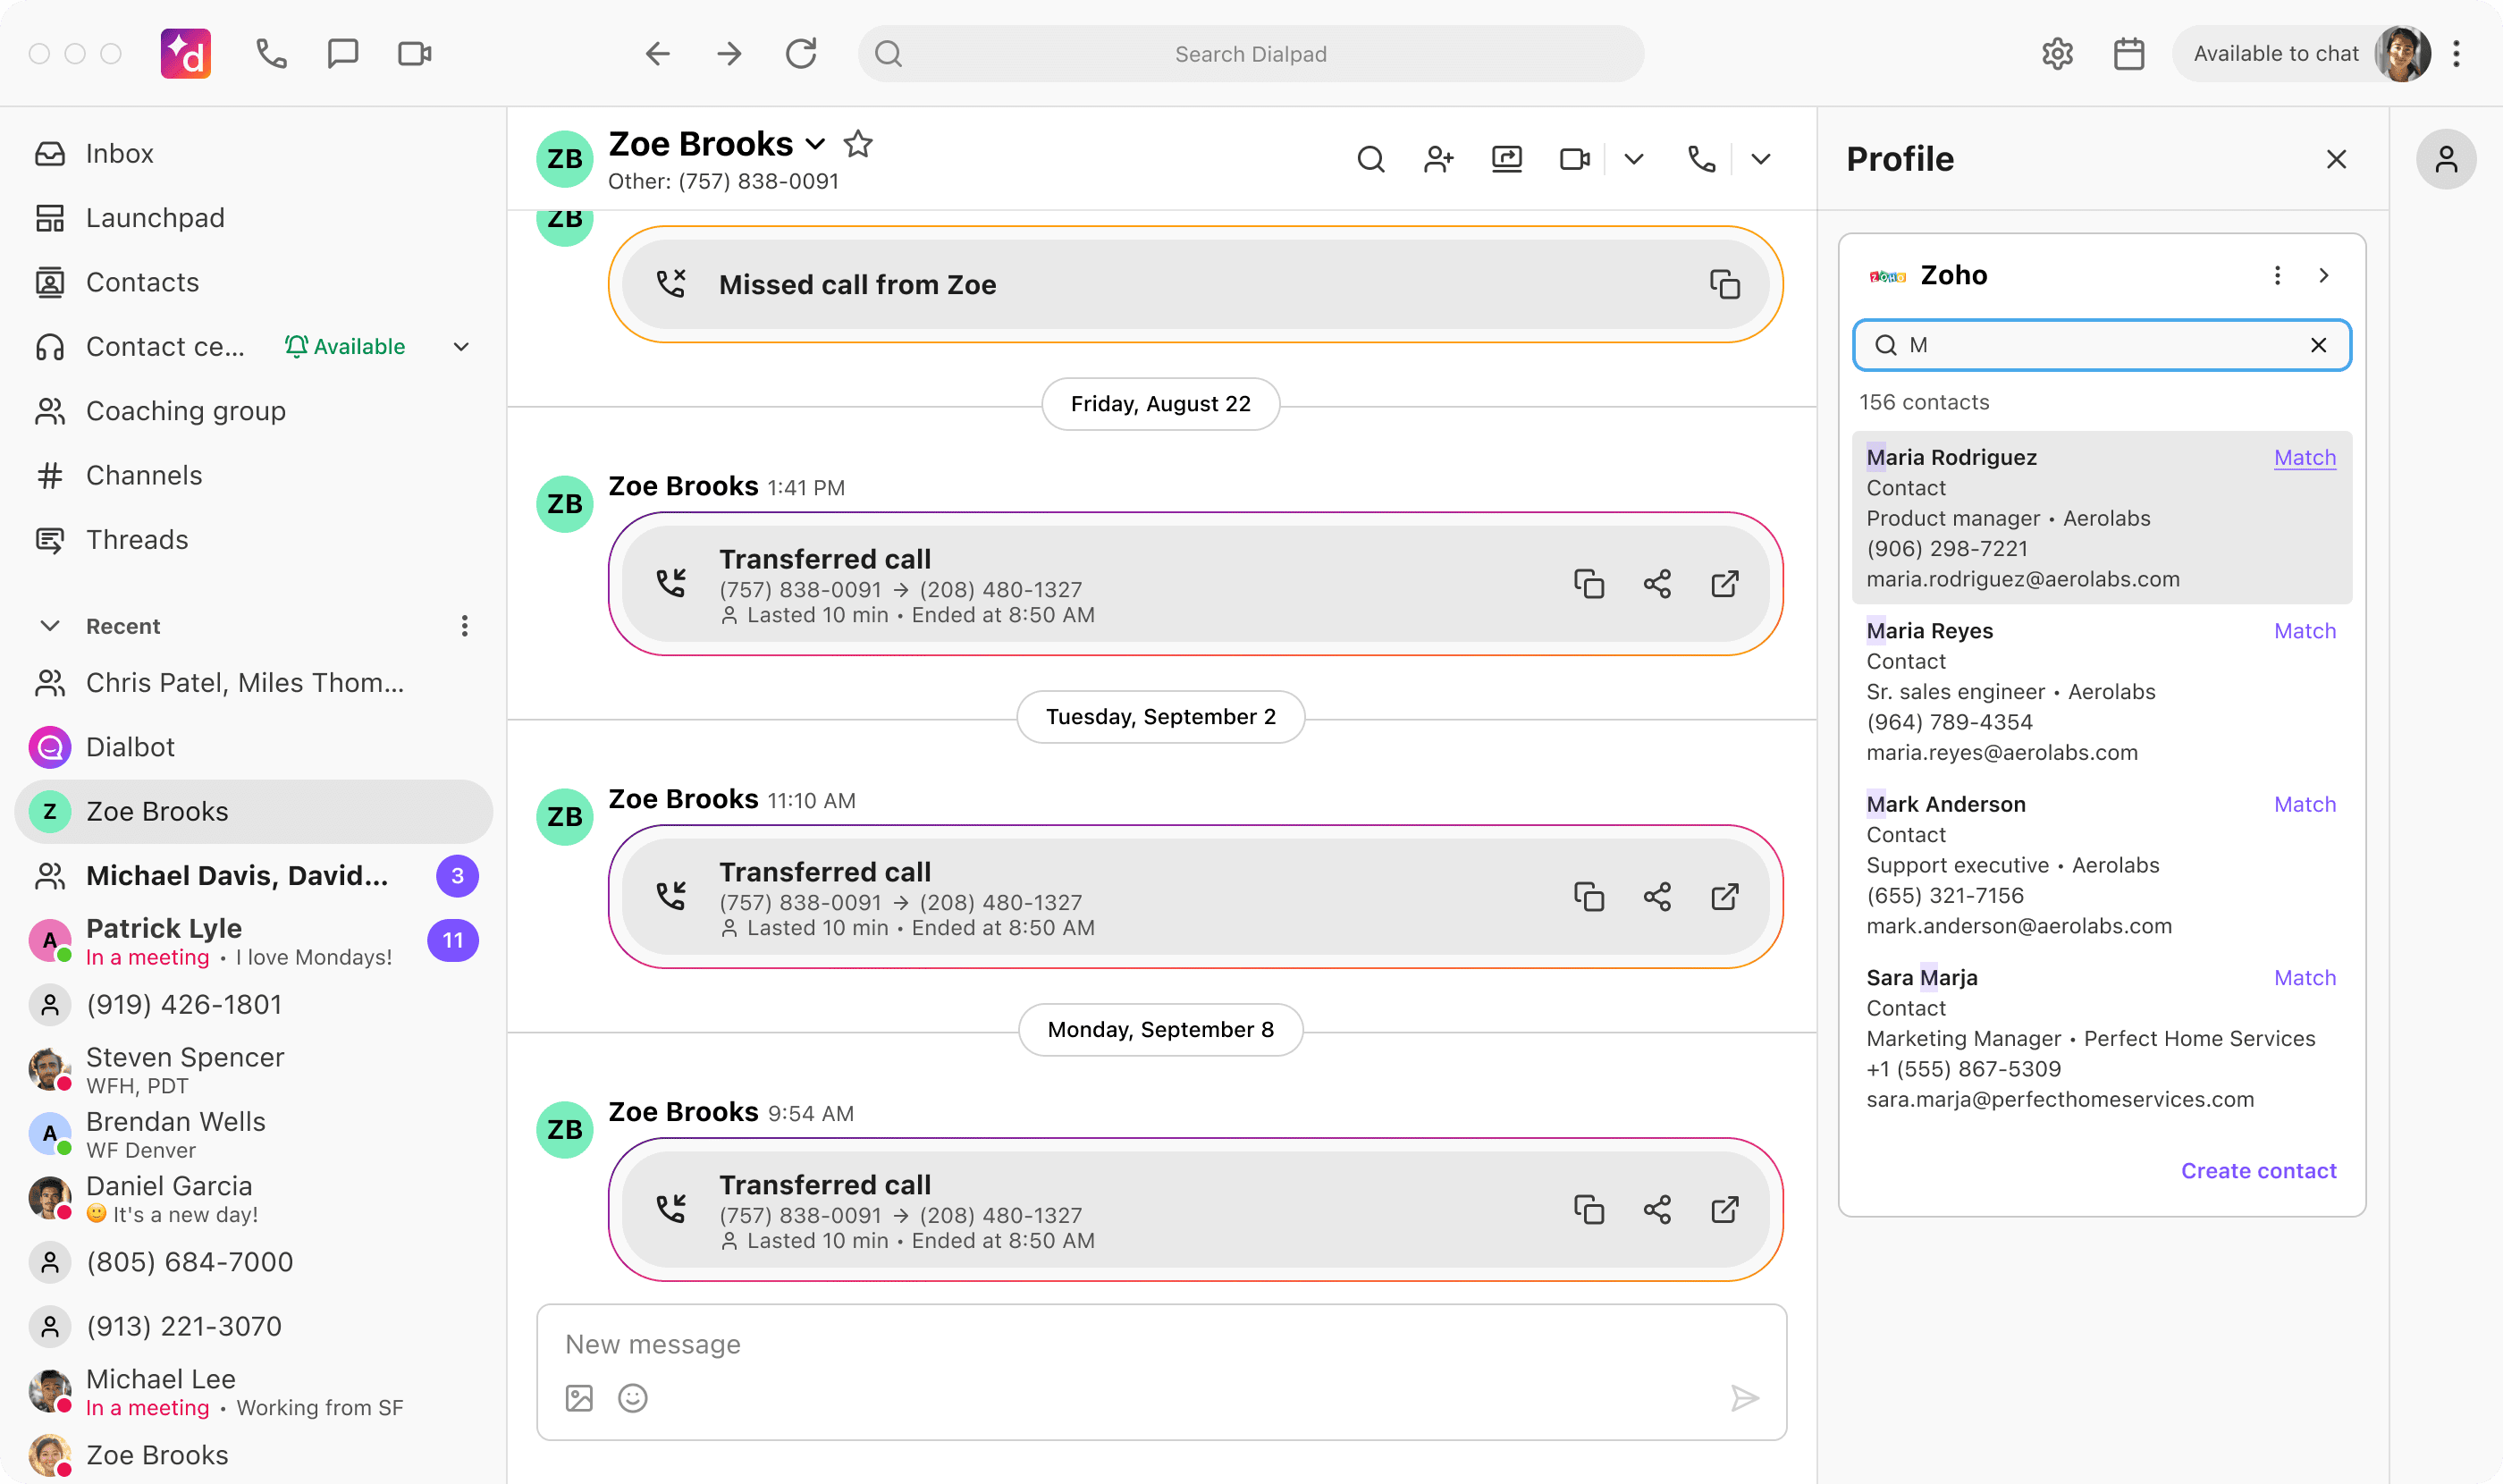The image size is (2503, 1484).
Task: Add a person to this conversation
Action: click(1439, 159)
